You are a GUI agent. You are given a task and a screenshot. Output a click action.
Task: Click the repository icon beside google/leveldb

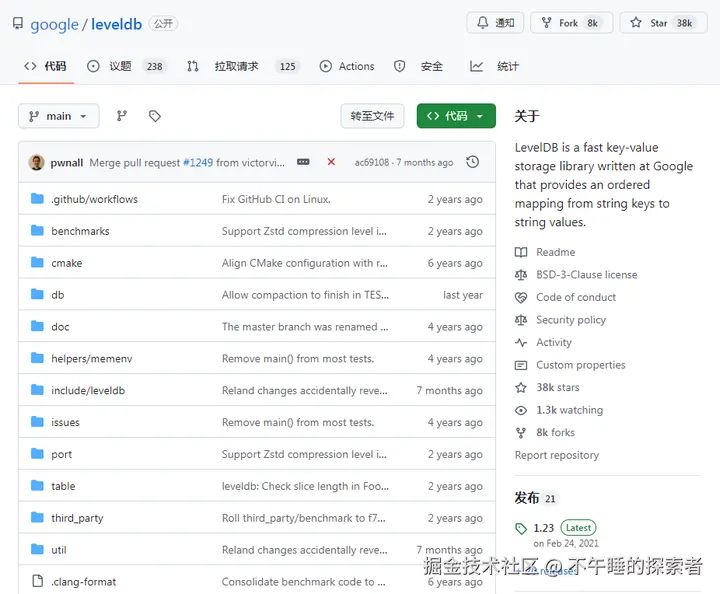[17, 23]
